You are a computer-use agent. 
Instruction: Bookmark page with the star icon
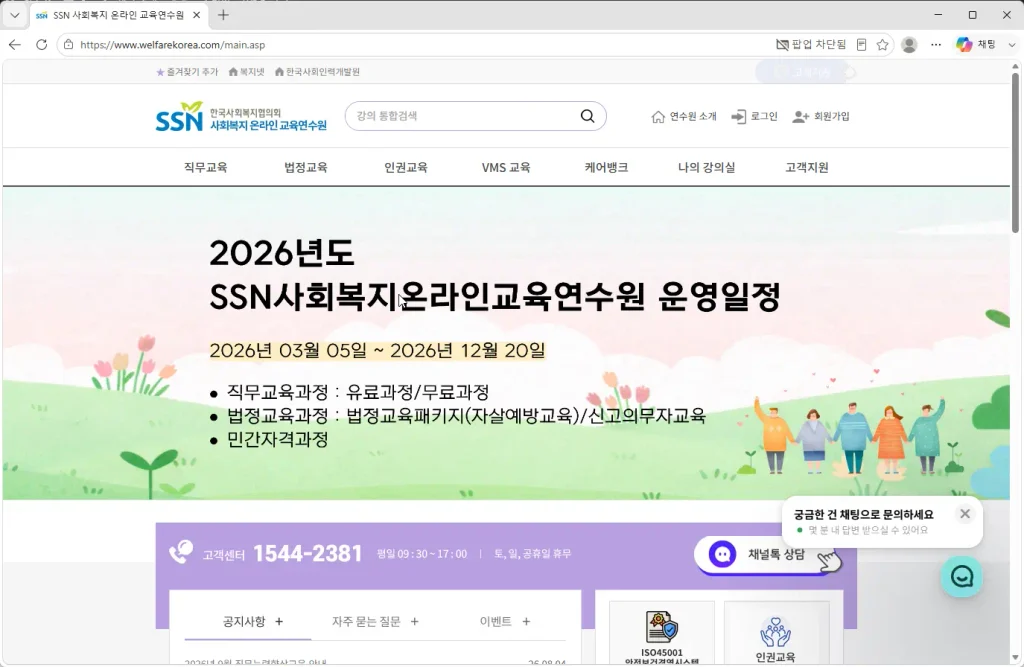[x=882, y=44]
